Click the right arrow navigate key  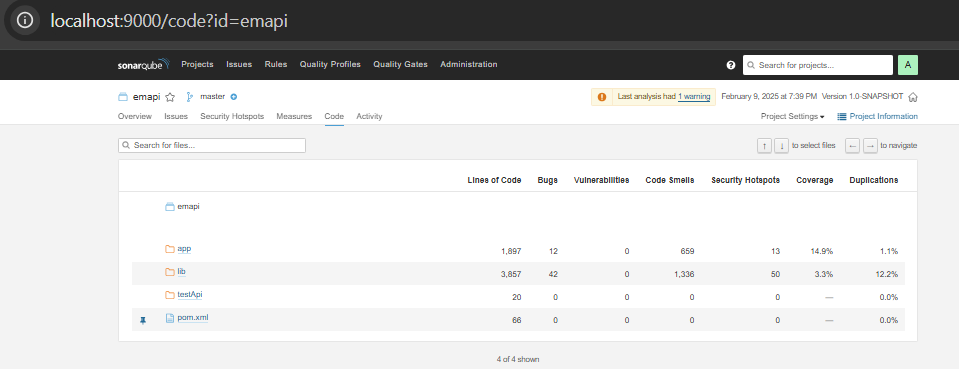click(870, 146)
